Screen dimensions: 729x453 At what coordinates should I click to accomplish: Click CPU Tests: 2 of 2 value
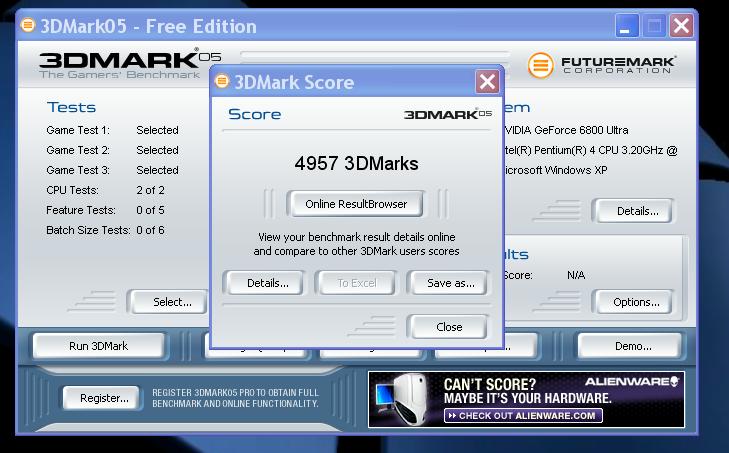tap(150, 190)
